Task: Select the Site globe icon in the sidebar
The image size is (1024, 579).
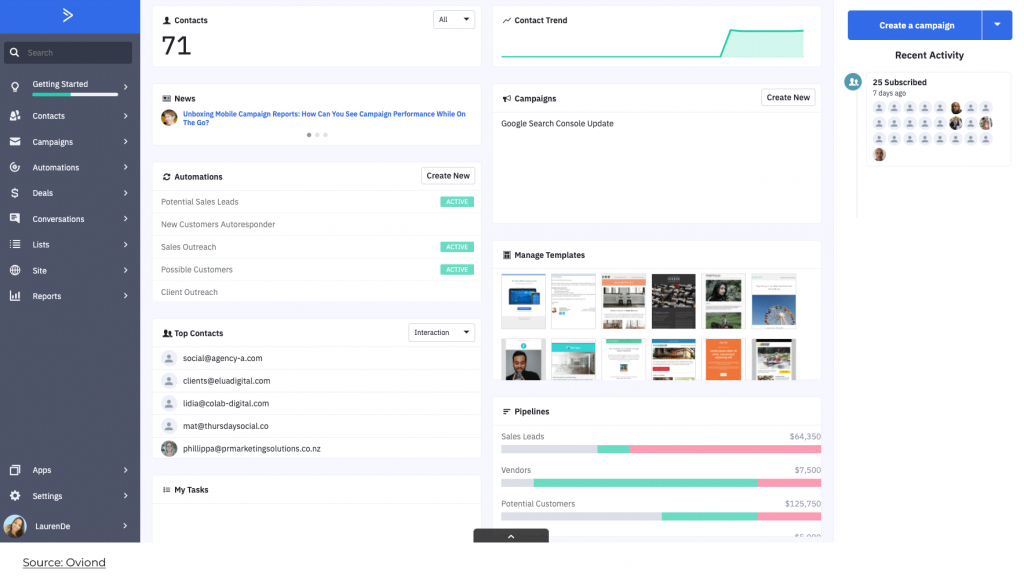Action: (x=17, y=270)
